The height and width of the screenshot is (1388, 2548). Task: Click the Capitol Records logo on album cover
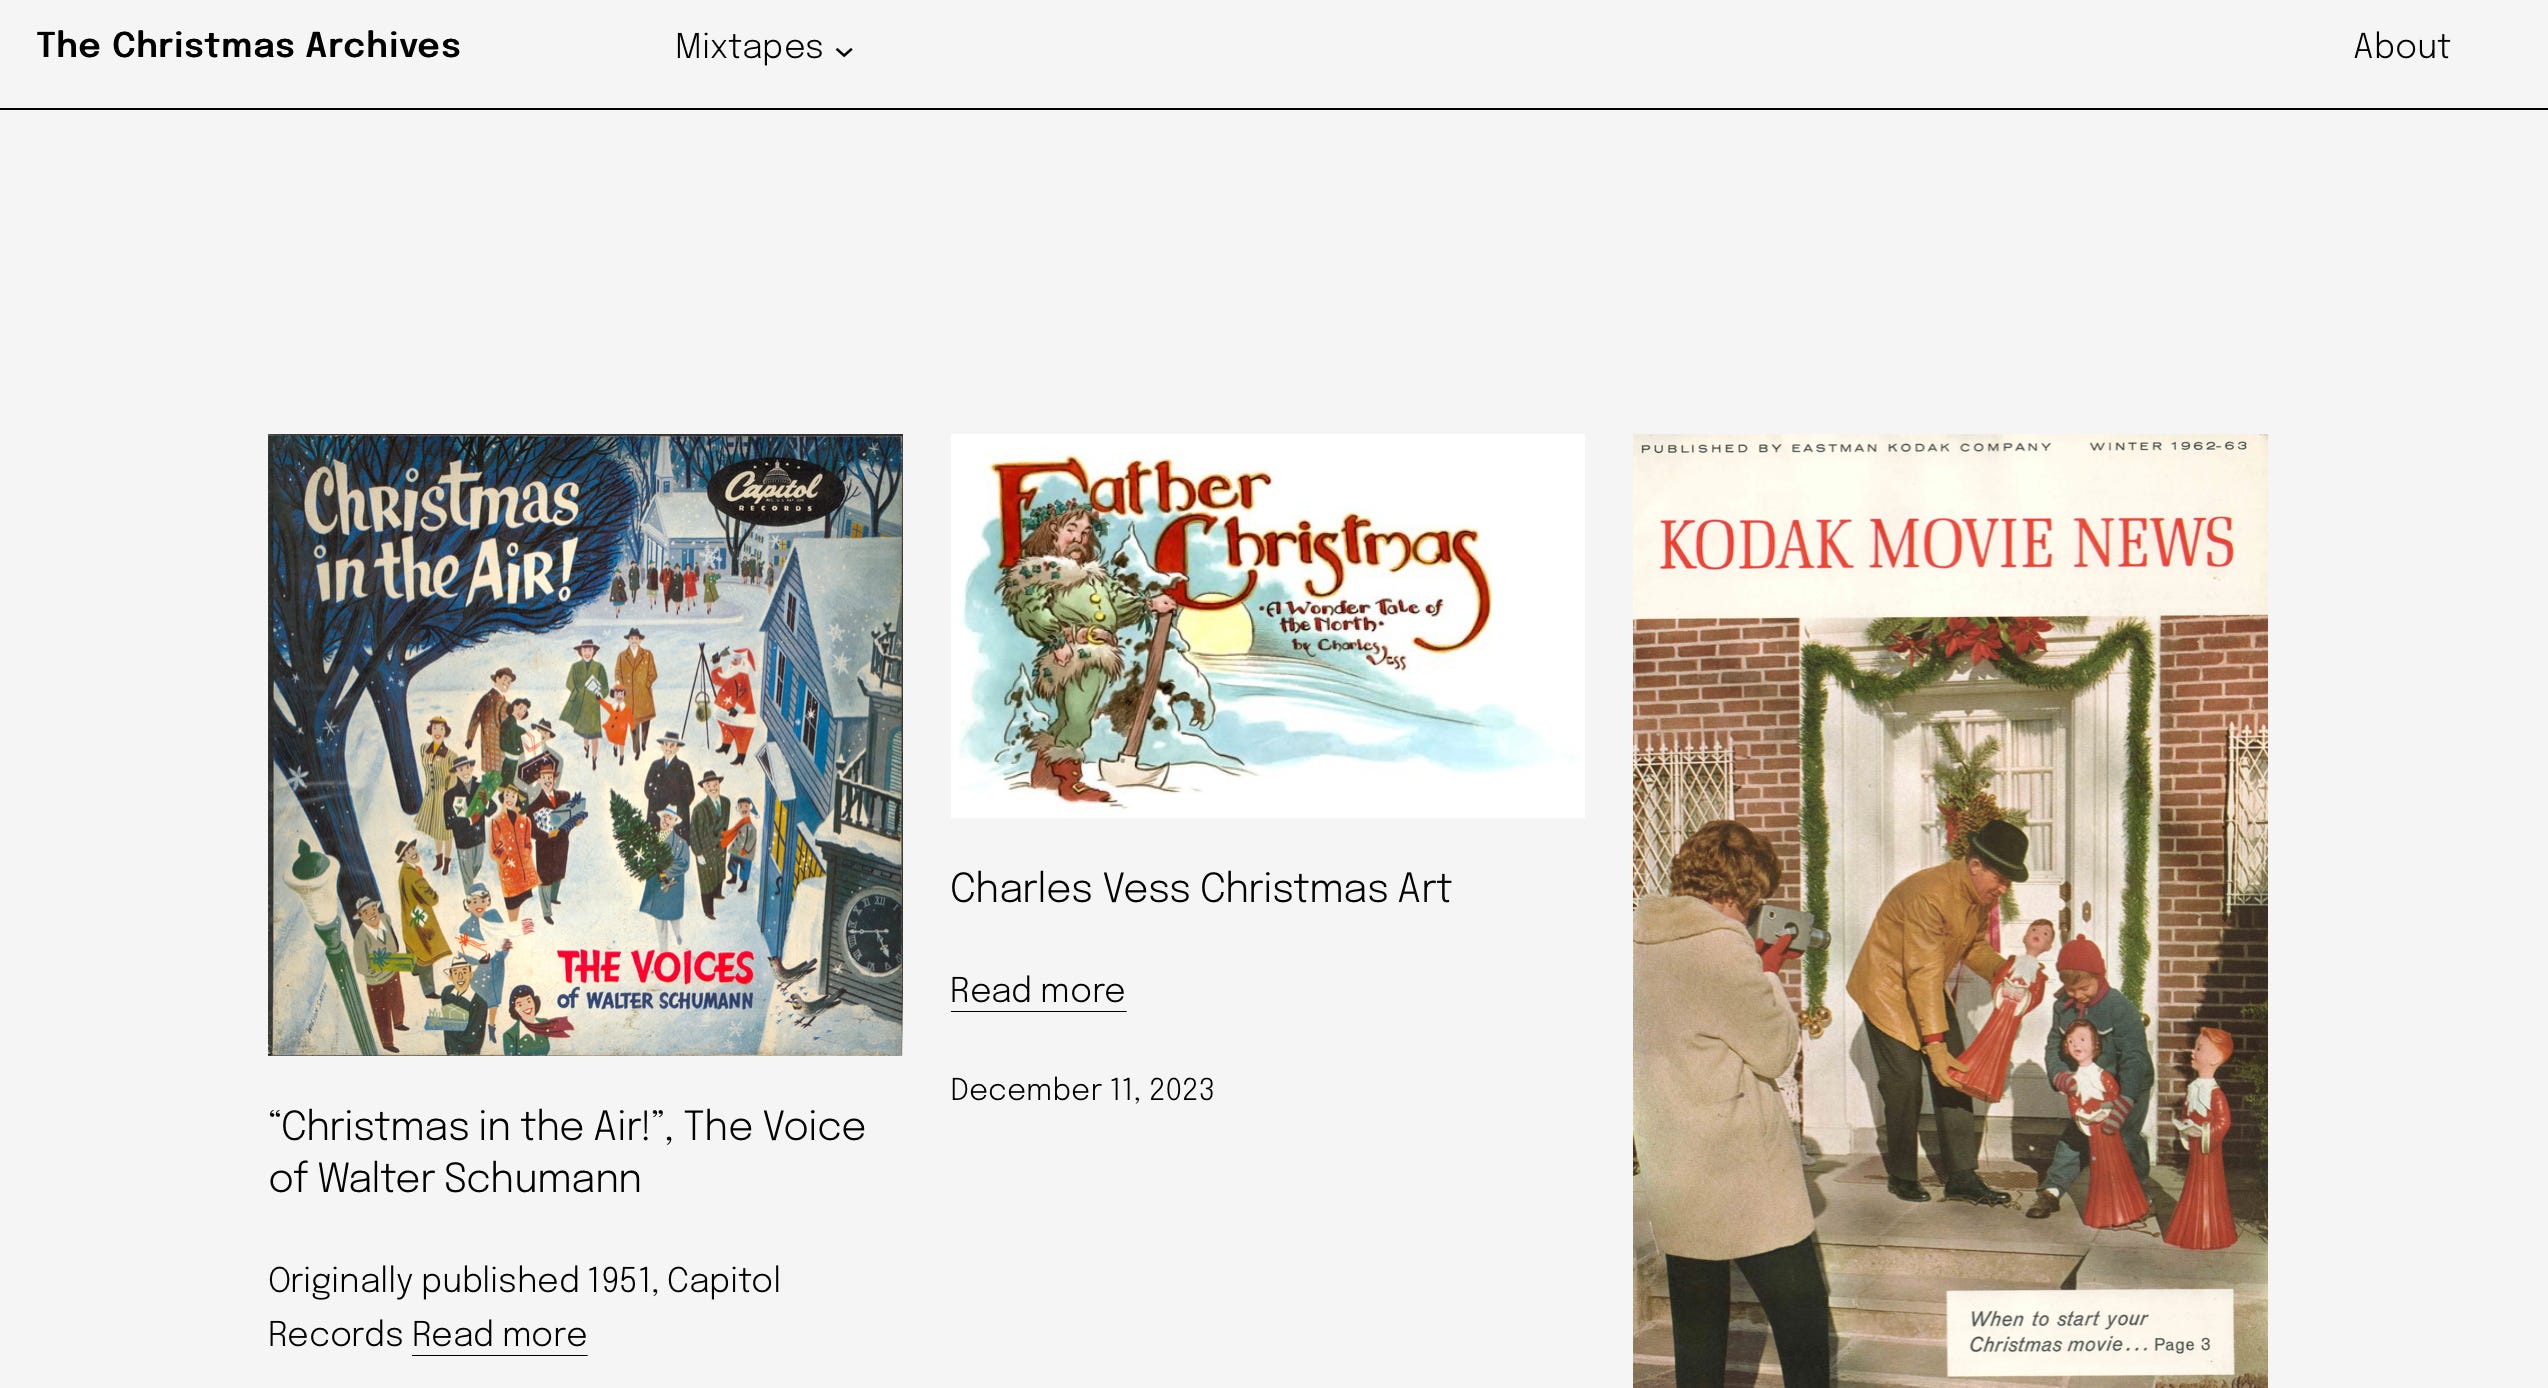[x=775, y=490]
